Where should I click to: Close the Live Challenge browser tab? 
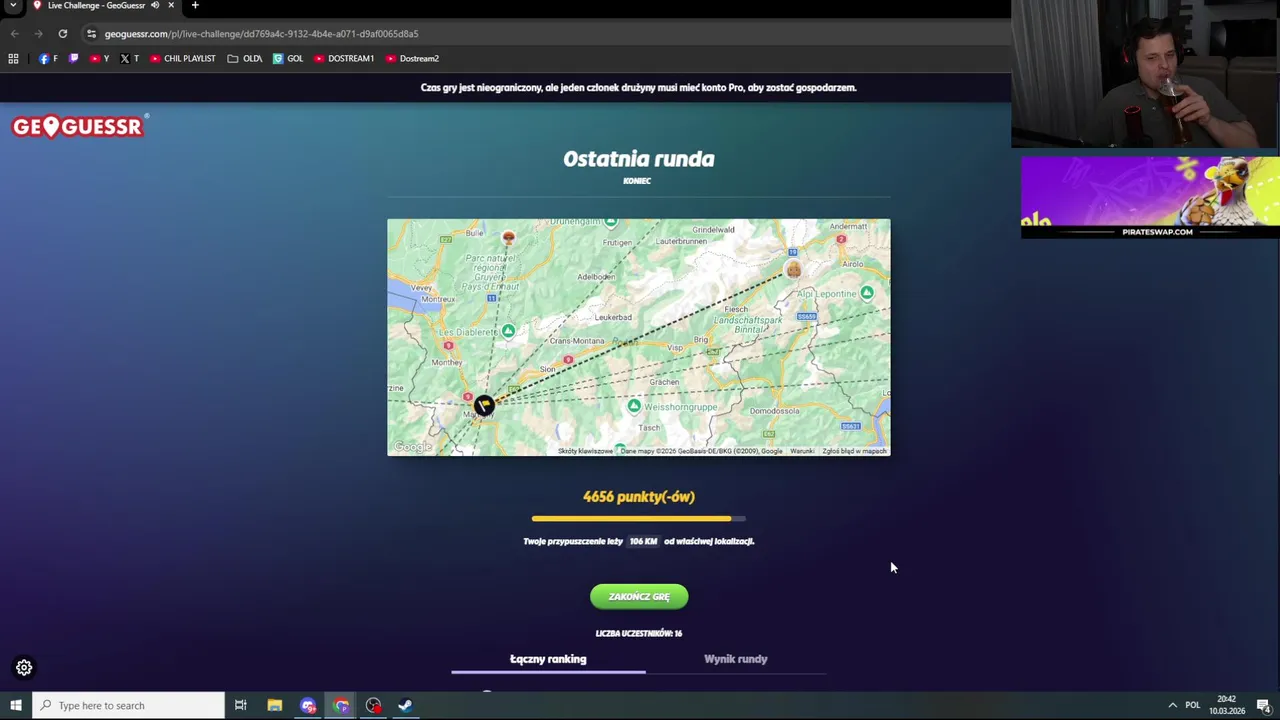click(x=171, y=5)
